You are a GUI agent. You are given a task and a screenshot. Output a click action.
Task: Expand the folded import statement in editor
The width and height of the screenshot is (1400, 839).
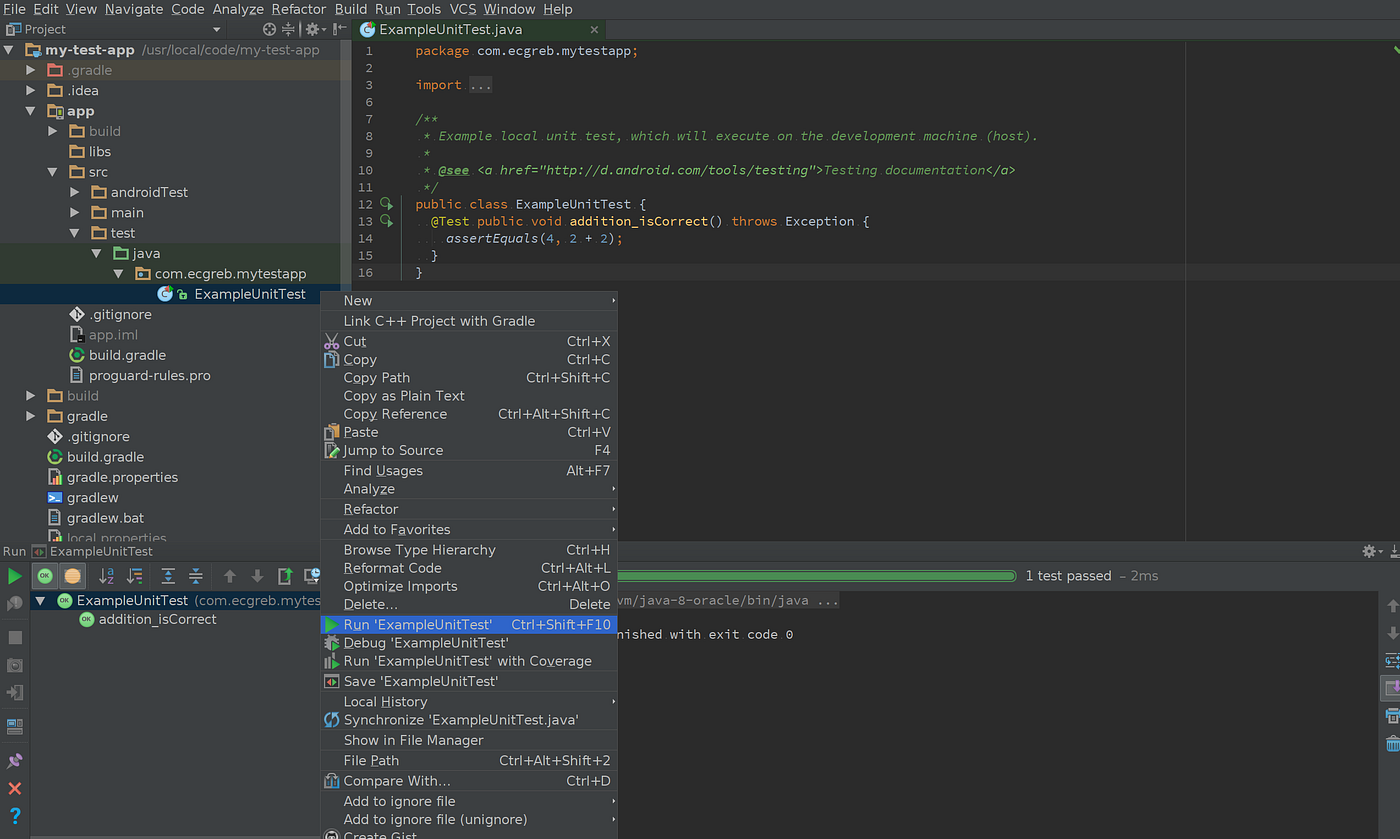pyautogui.click(x=479, y=85)
